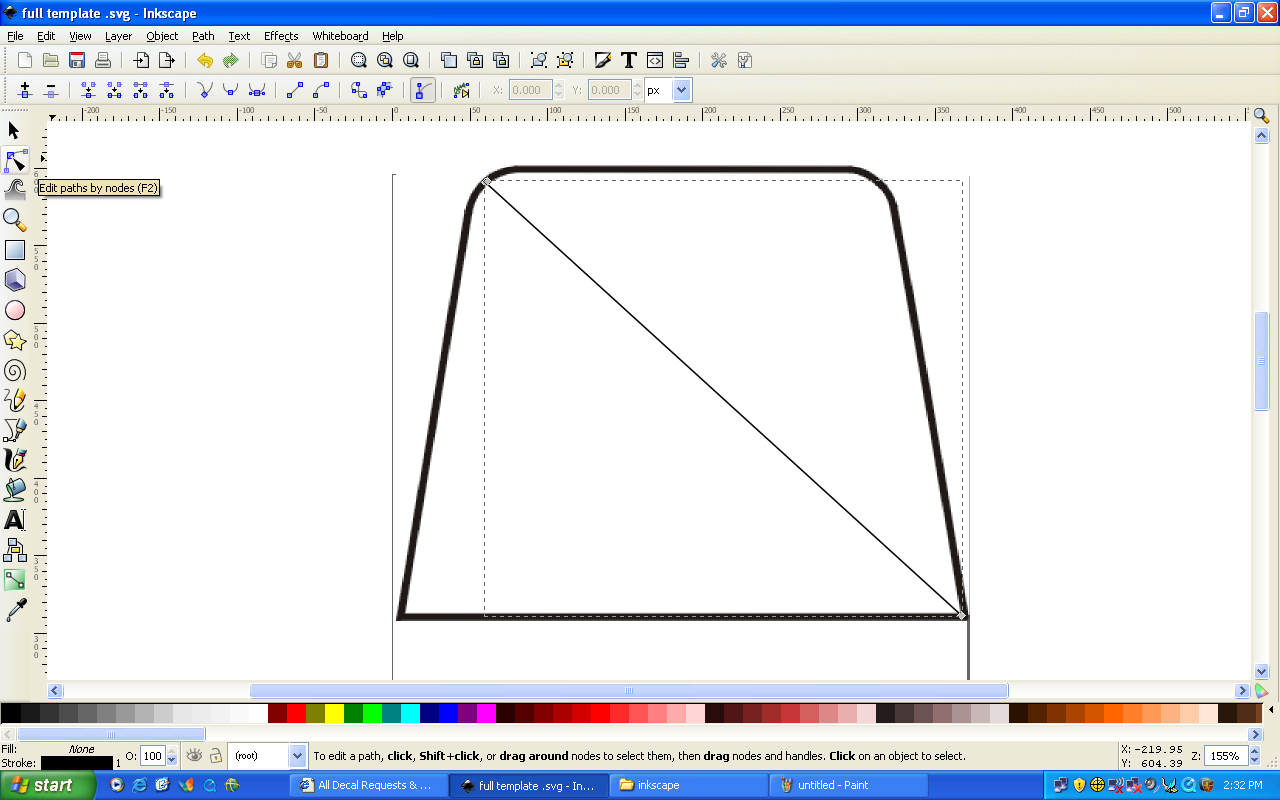Select the Selector arrow tool
Image resolution: width=1280 pixels, height=800 pixels.
(14, 130)
